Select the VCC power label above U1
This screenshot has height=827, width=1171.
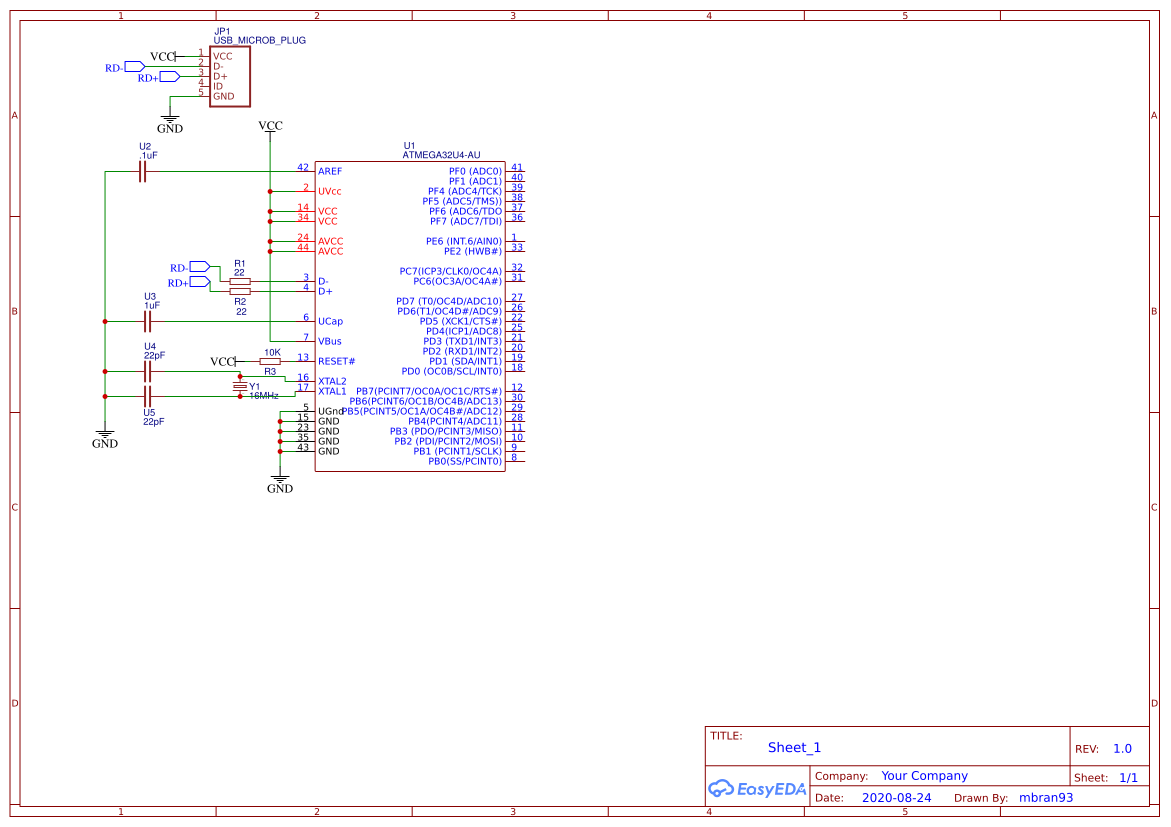coord(270,126)
